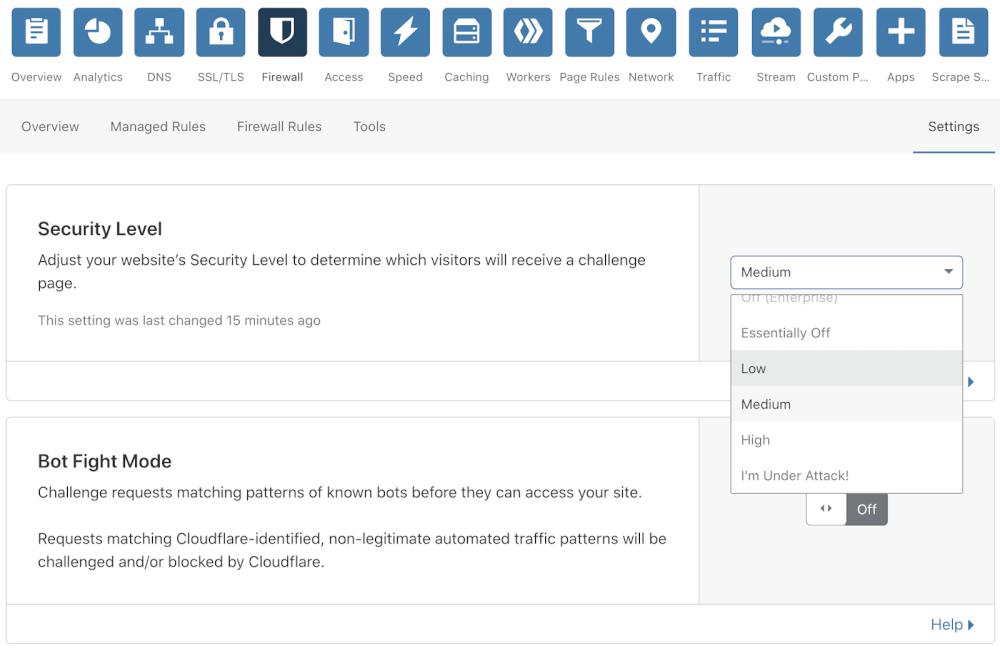Go to the Tools tab
Viewport: 1000px width, 651px height.
tap(369, 127)
